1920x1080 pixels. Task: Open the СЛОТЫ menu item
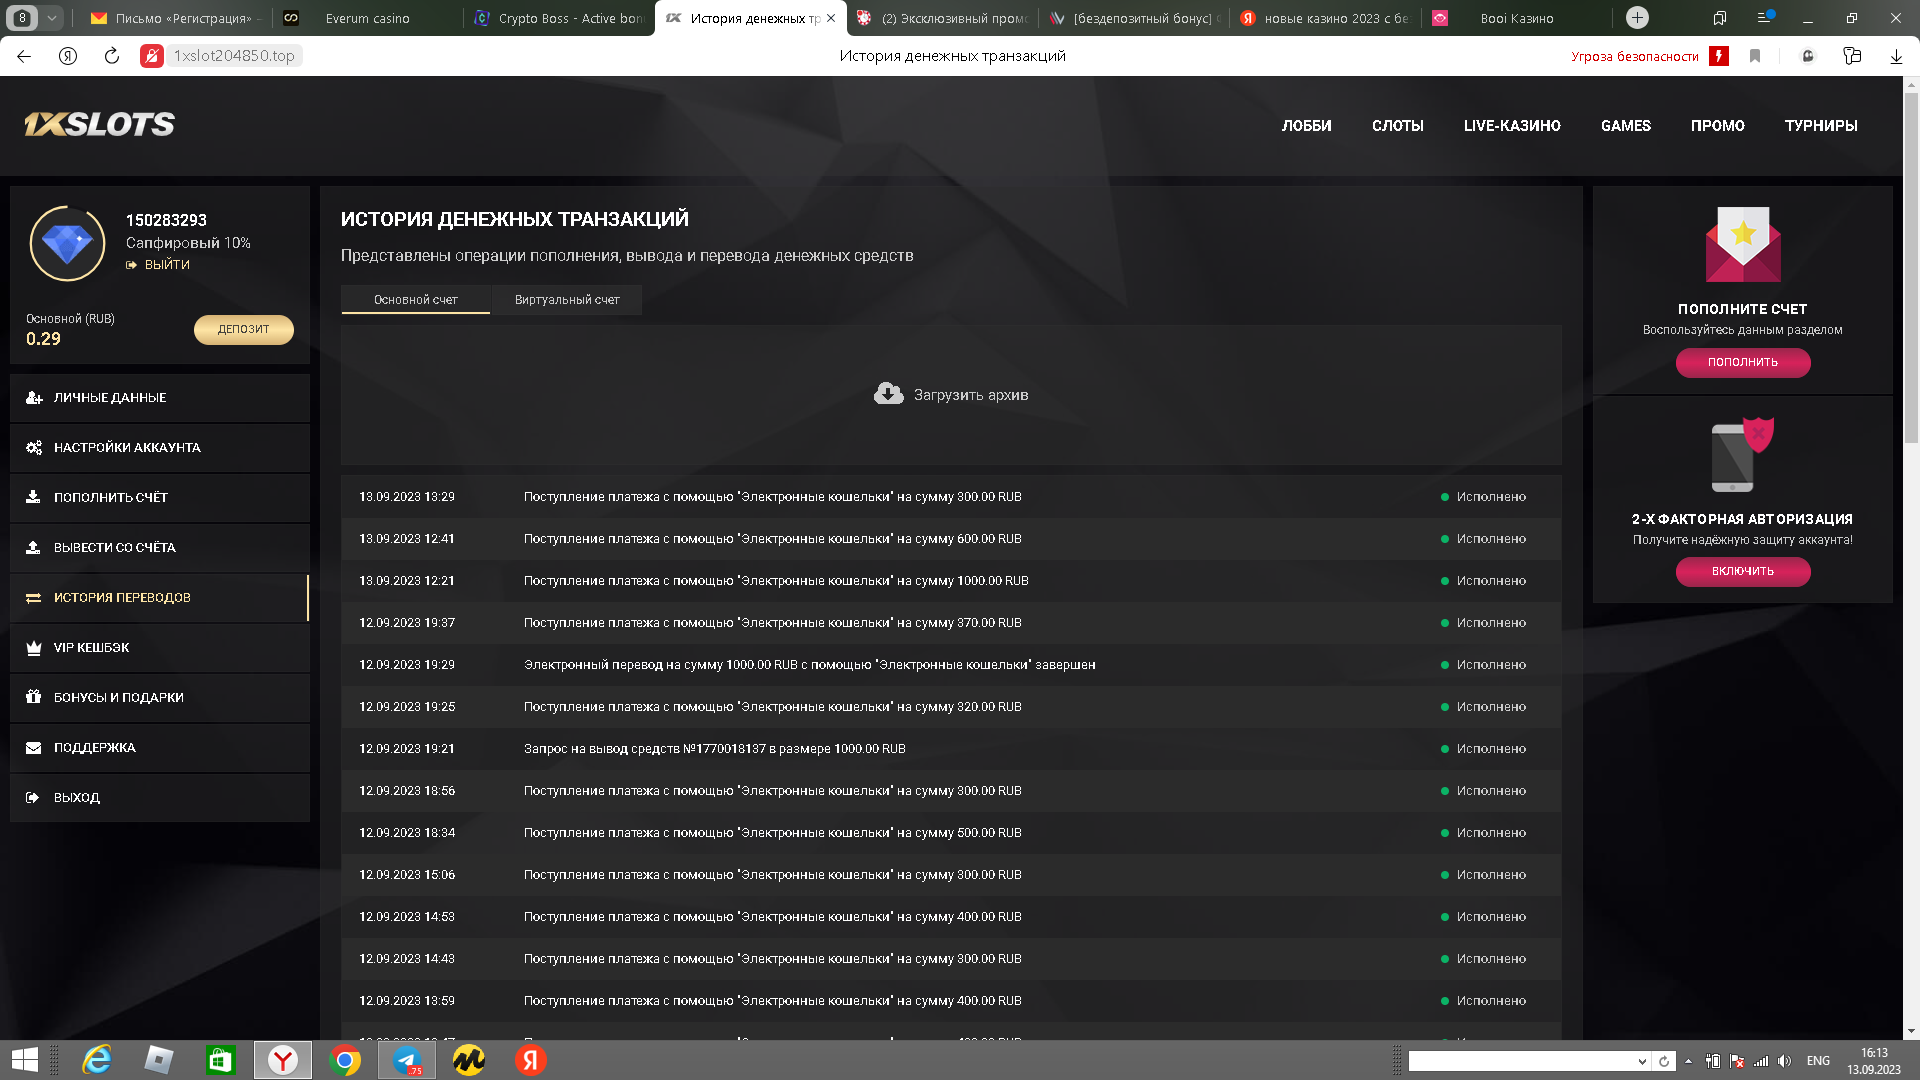point(1397,126)
